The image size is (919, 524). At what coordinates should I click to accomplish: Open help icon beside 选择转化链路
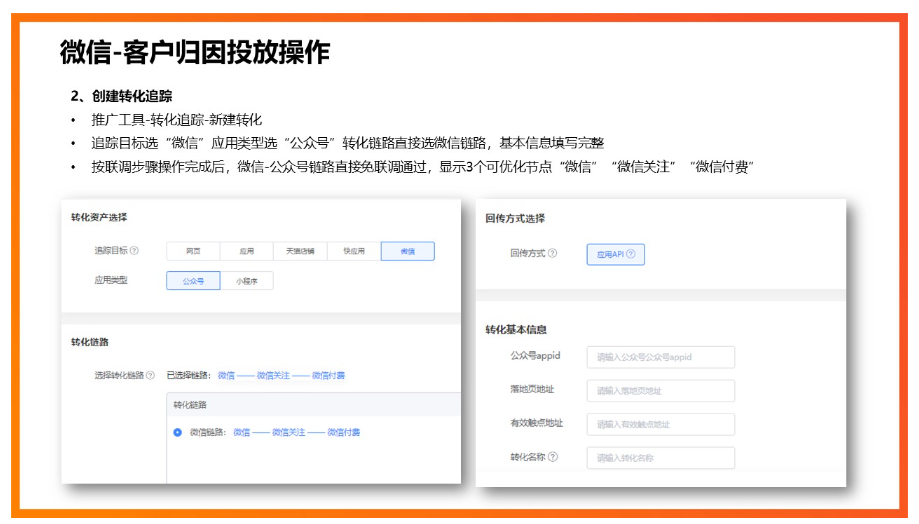pyautogui.click(x=151, y=375)
